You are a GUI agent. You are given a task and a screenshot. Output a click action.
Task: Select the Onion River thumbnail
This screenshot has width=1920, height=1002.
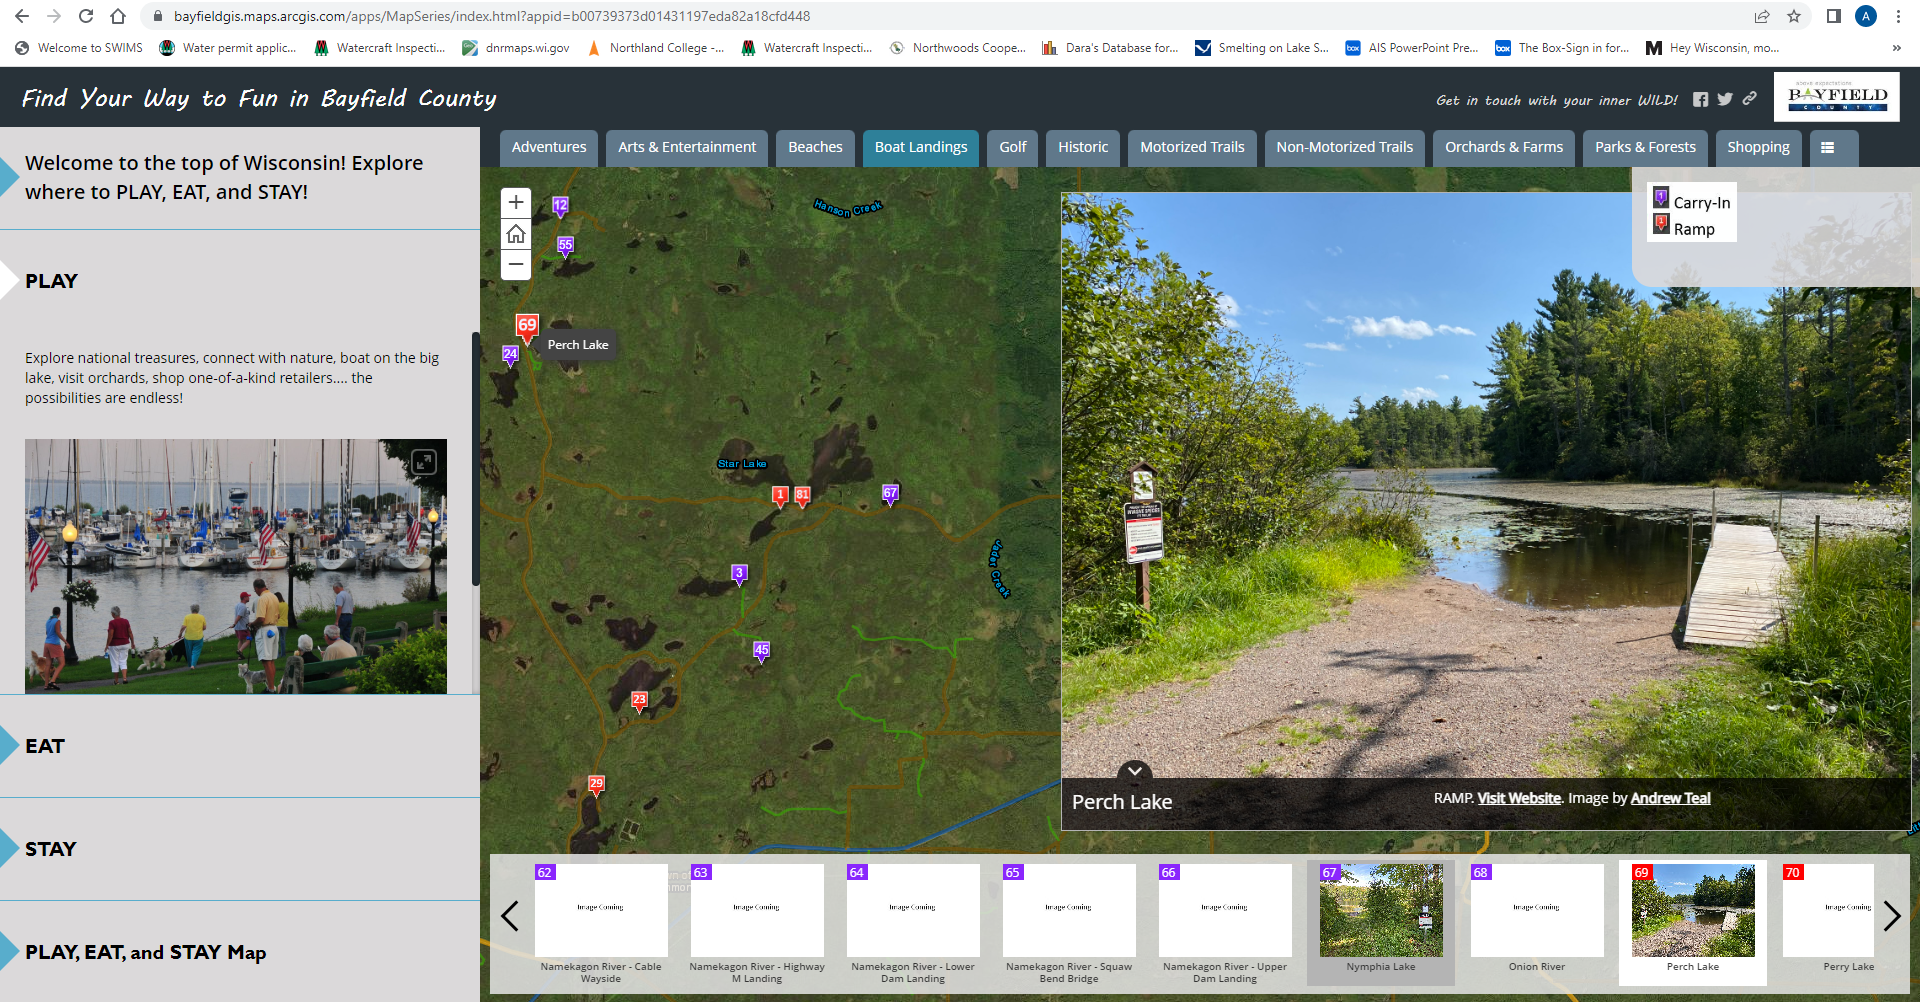(x=1537, y=920)
